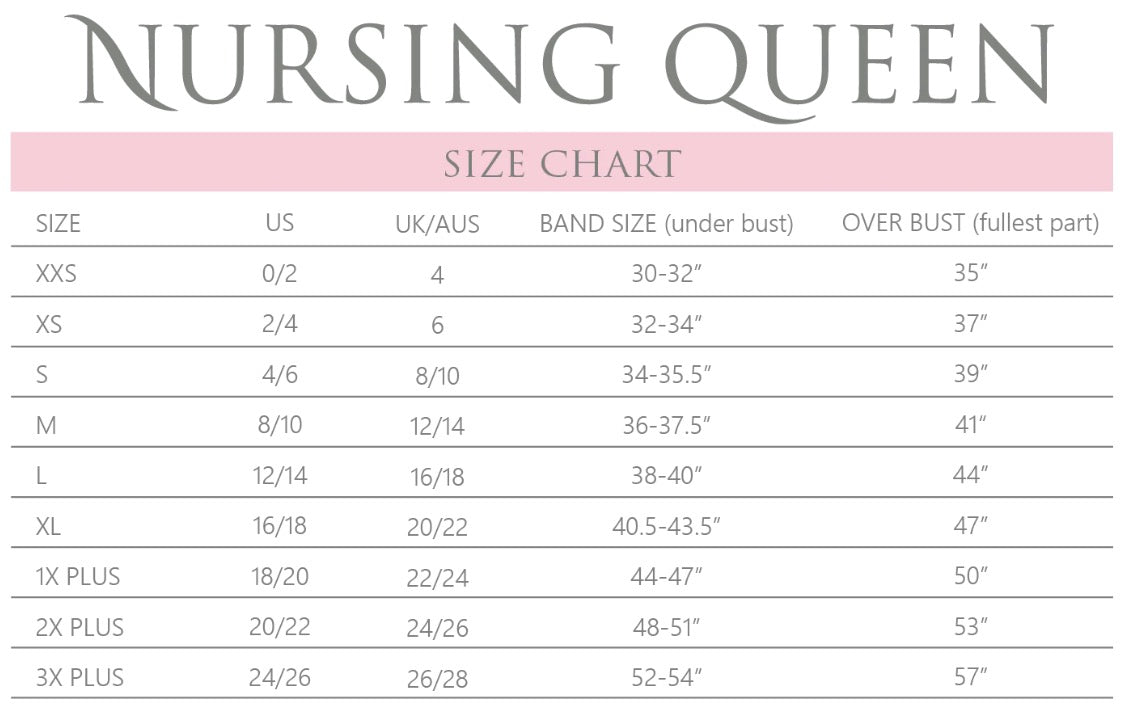Select the 1X PLUS row label
The image size is (1126, 722).
[x=79, y=577]
